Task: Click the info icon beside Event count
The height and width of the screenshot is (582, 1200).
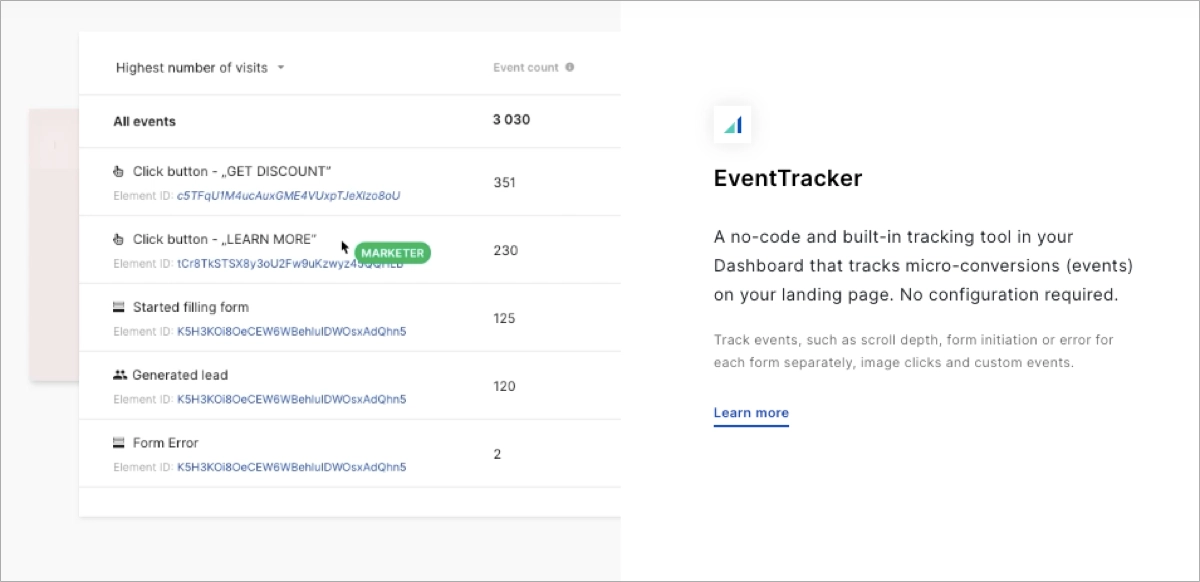Action: (x=570, y=68)
